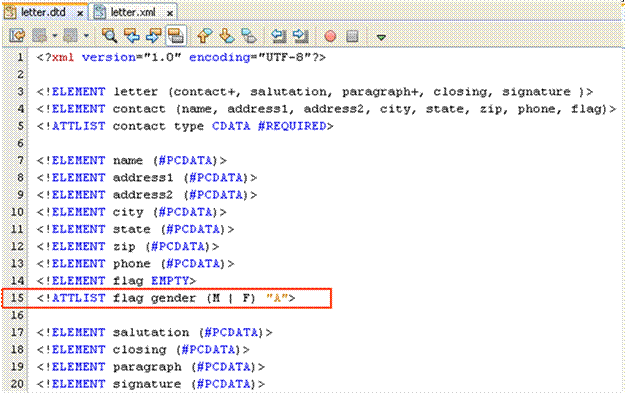Click 'city' element declaration
Image resolution: width=625 pixels, height=393 pixels.
[132, 212]
